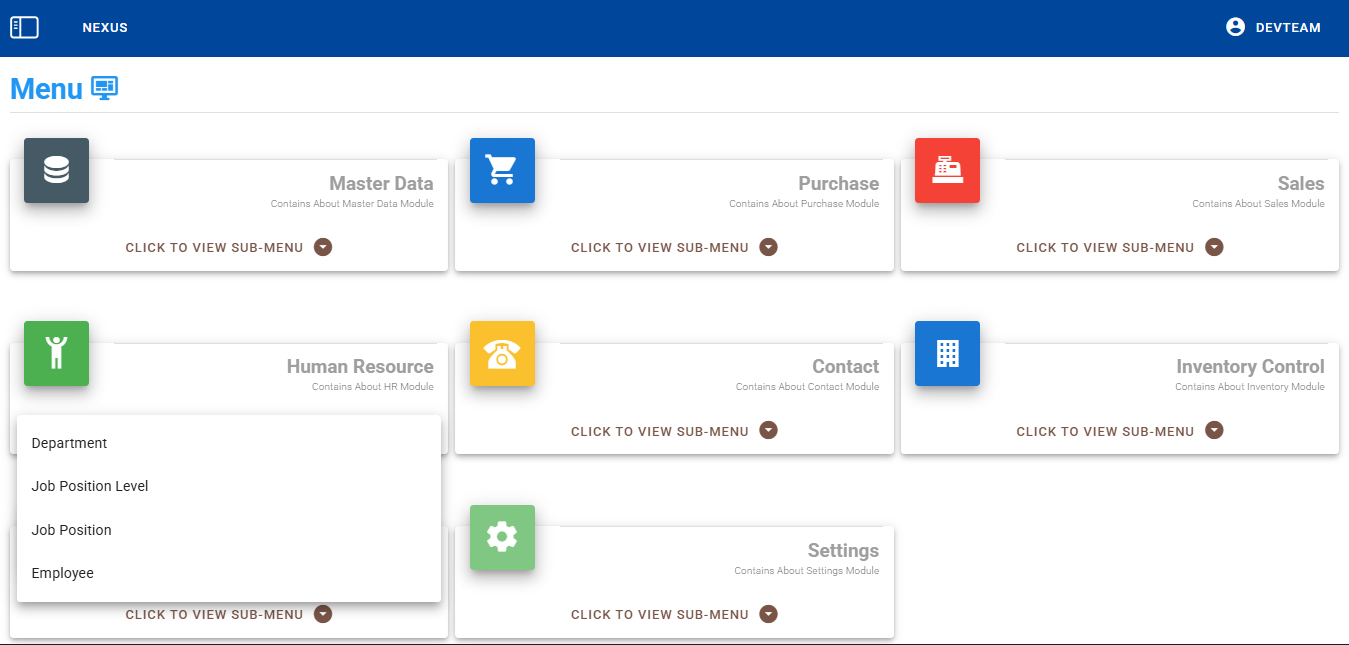This screenshot has height=645, width=1349.
Task: Click the monitor icon beside Menu heading
Action: (x=105, y=88)
